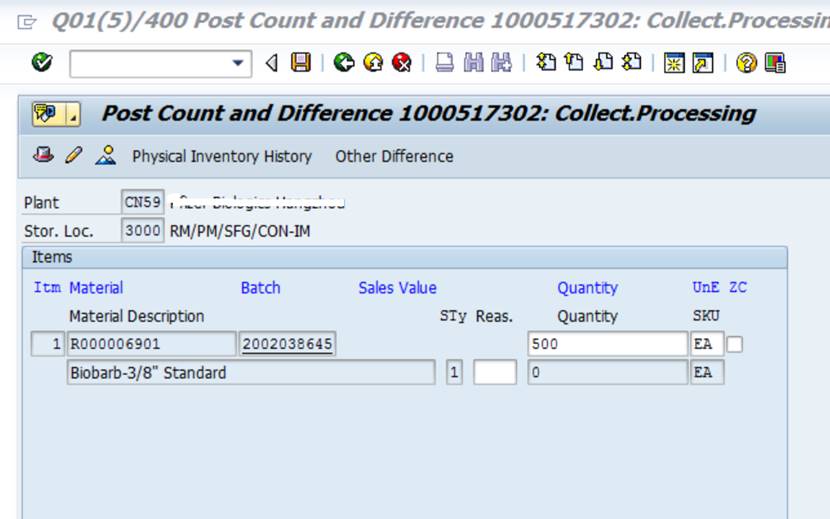This screenshot has height=519, width=830.
Task: Click the blue Quantity column header
Action: (588, 288)
